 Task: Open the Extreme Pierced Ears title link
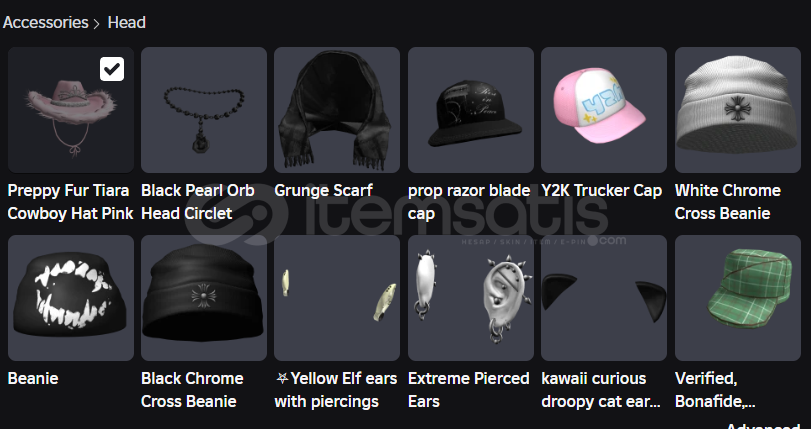point(469,390)
